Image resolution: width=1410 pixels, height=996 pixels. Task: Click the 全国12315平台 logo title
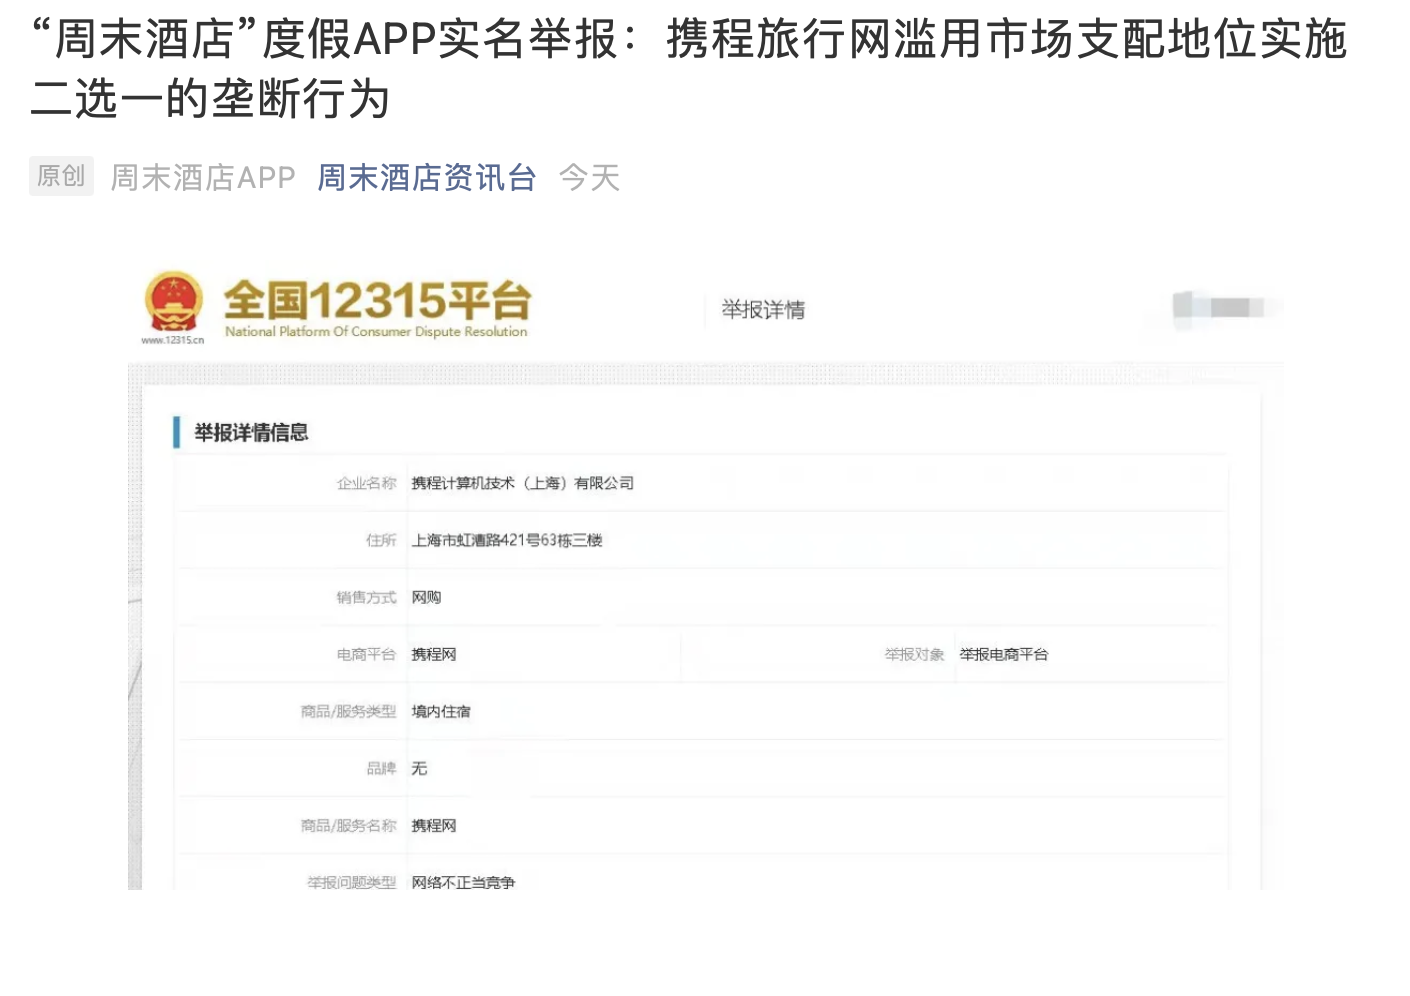point(377,299)
